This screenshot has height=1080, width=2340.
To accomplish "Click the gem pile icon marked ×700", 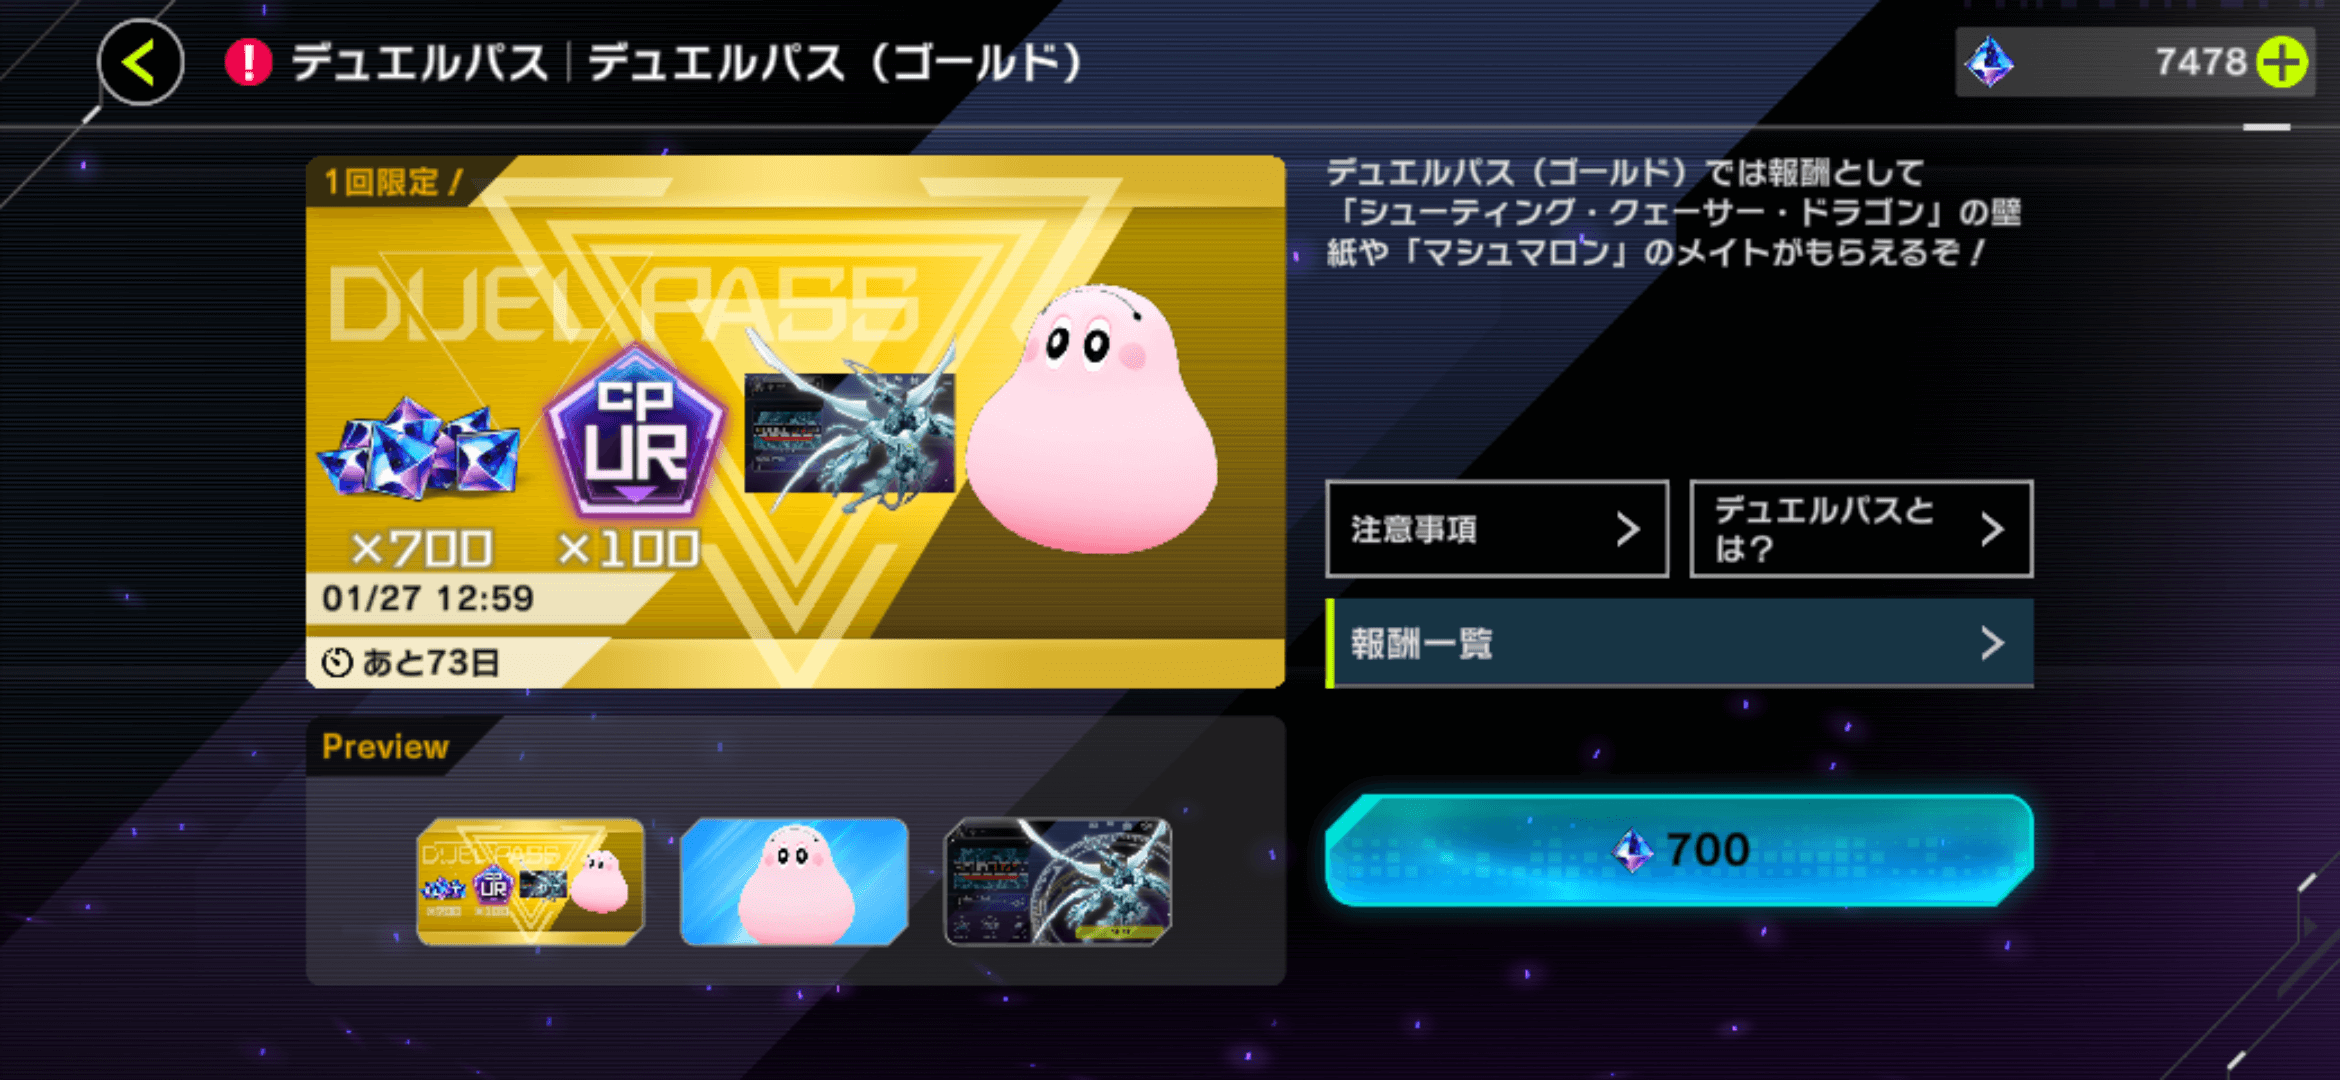I will tap(419, 447).
